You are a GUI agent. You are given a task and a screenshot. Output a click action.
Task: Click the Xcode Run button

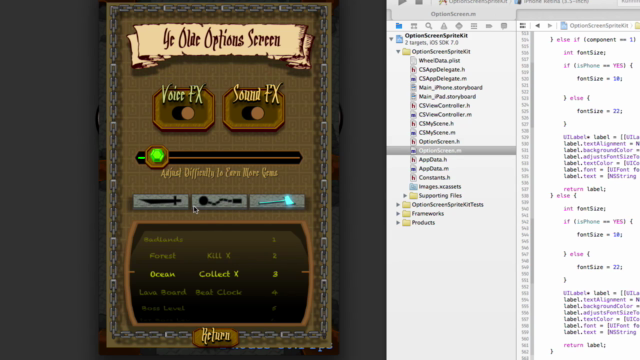[402, 2]
